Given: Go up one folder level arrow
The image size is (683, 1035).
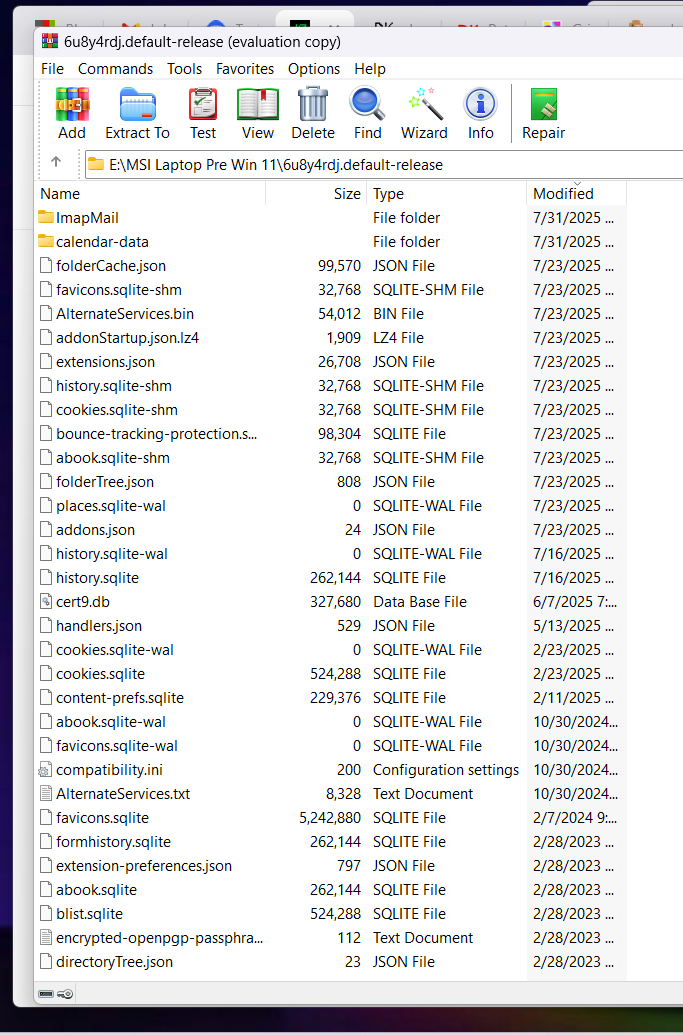Looking at the screenshot, I should click(x=56, y=162).
